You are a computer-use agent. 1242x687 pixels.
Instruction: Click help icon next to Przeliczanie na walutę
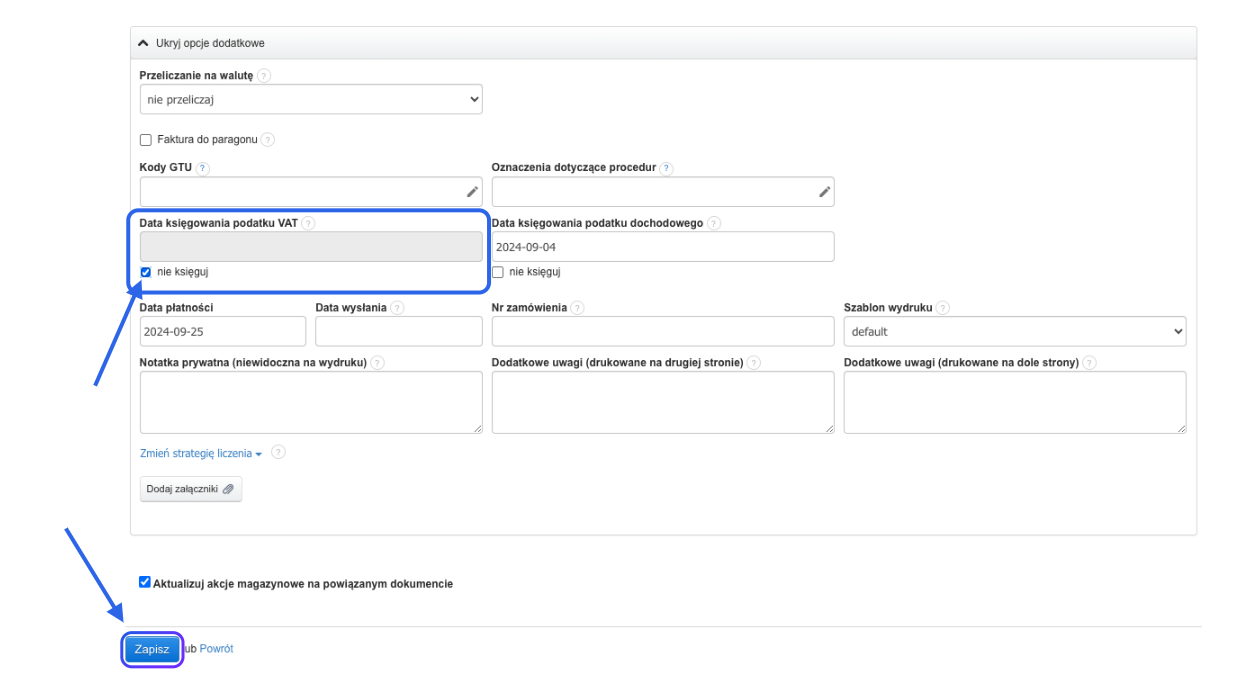click(264, 76)
